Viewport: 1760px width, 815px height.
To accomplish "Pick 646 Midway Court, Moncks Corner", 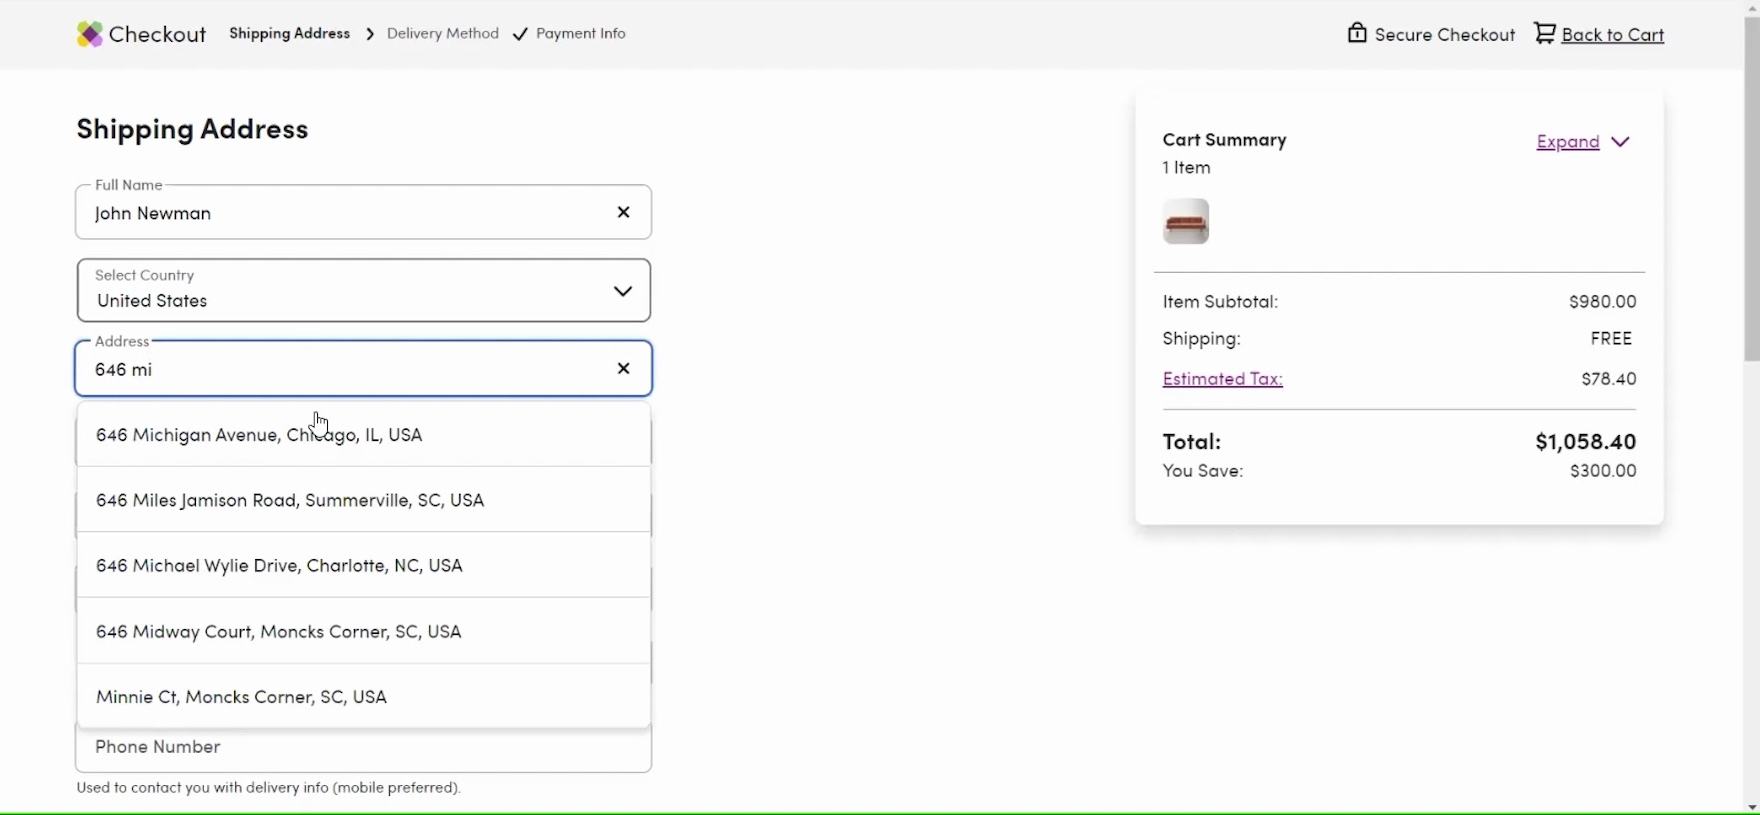I will point(278,632).
